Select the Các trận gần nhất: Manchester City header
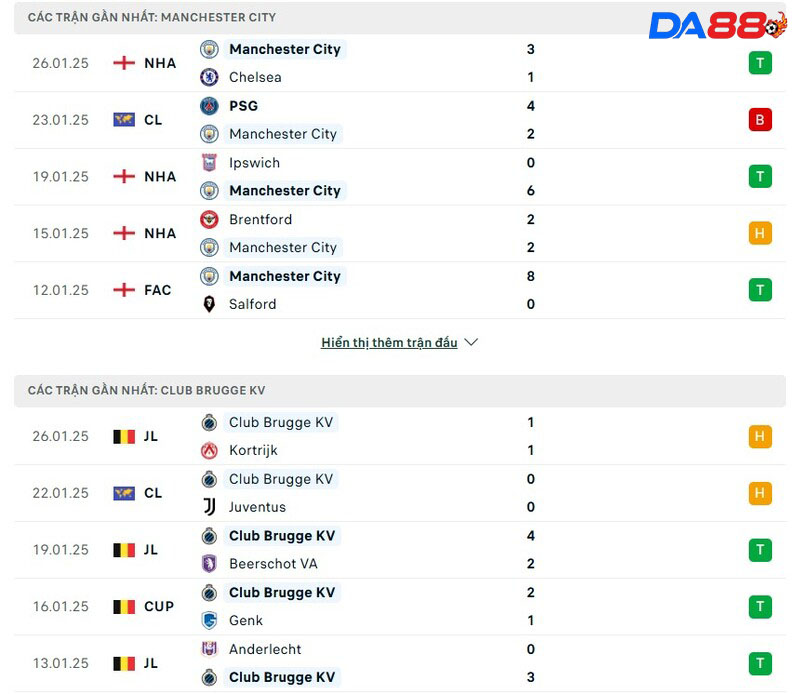The height and width of the screenshot is (694, 800). 152,18
